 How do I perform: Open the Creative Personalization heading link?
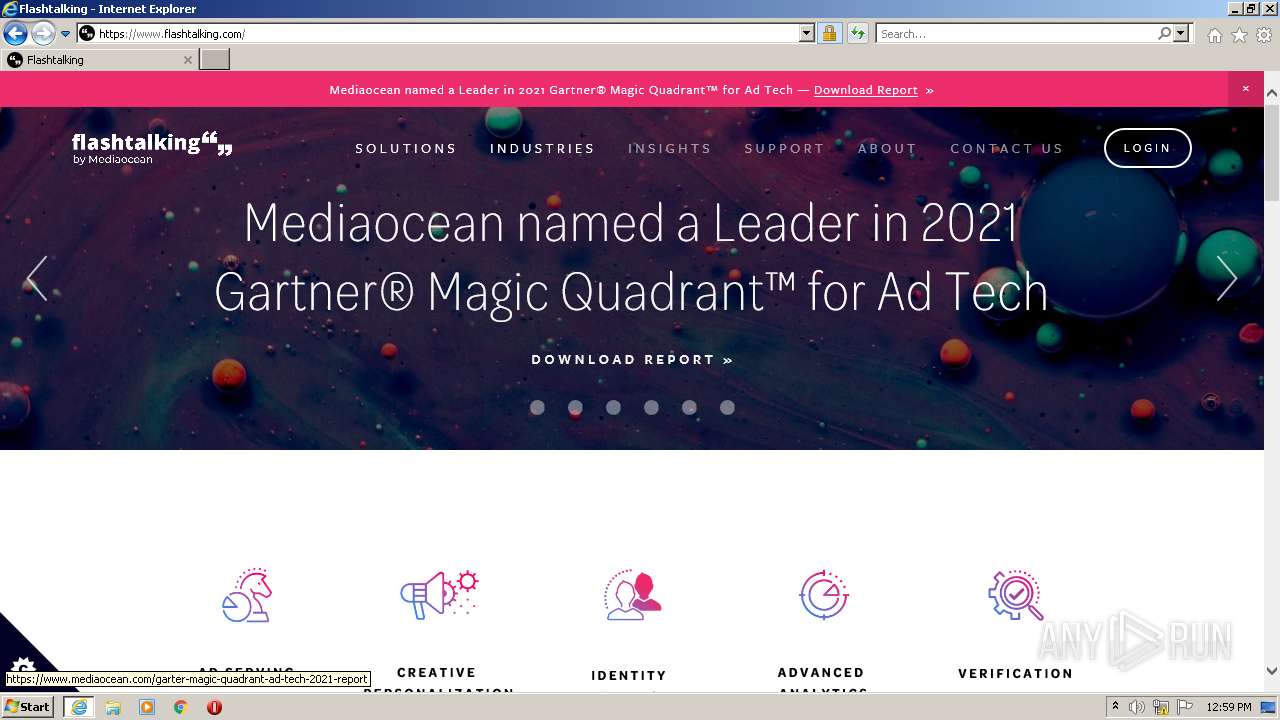tap(437, 681)
